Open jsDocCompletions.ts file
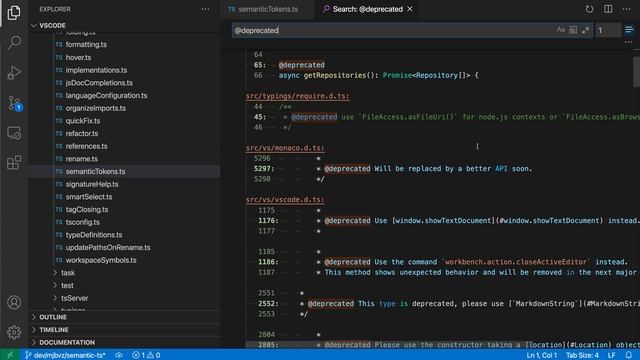Image resolution: width=640 pixels, height=360 pixels. [99, 83]
